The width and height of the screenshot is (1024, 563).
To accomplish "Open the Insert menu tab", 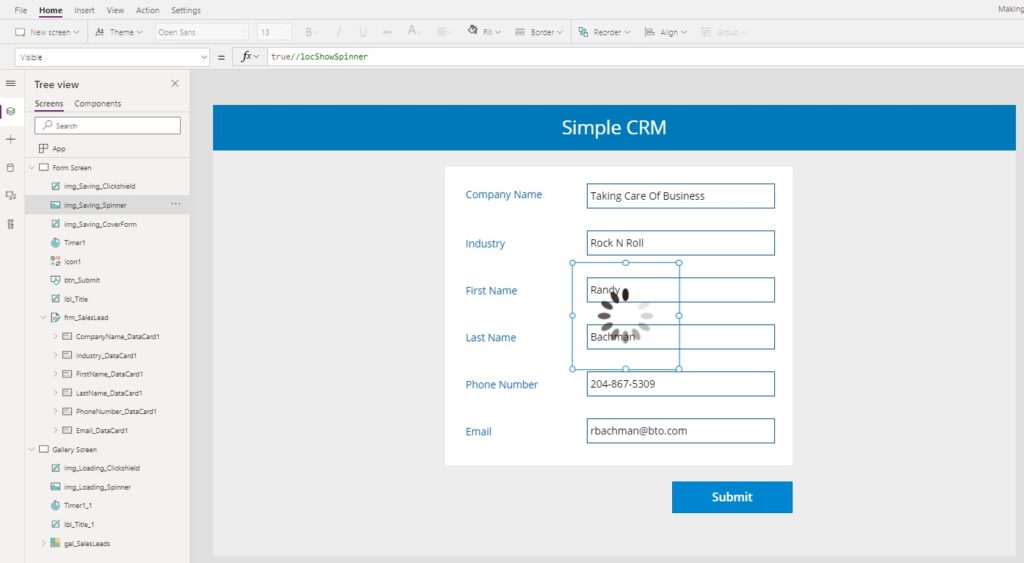I will [84, 10].
